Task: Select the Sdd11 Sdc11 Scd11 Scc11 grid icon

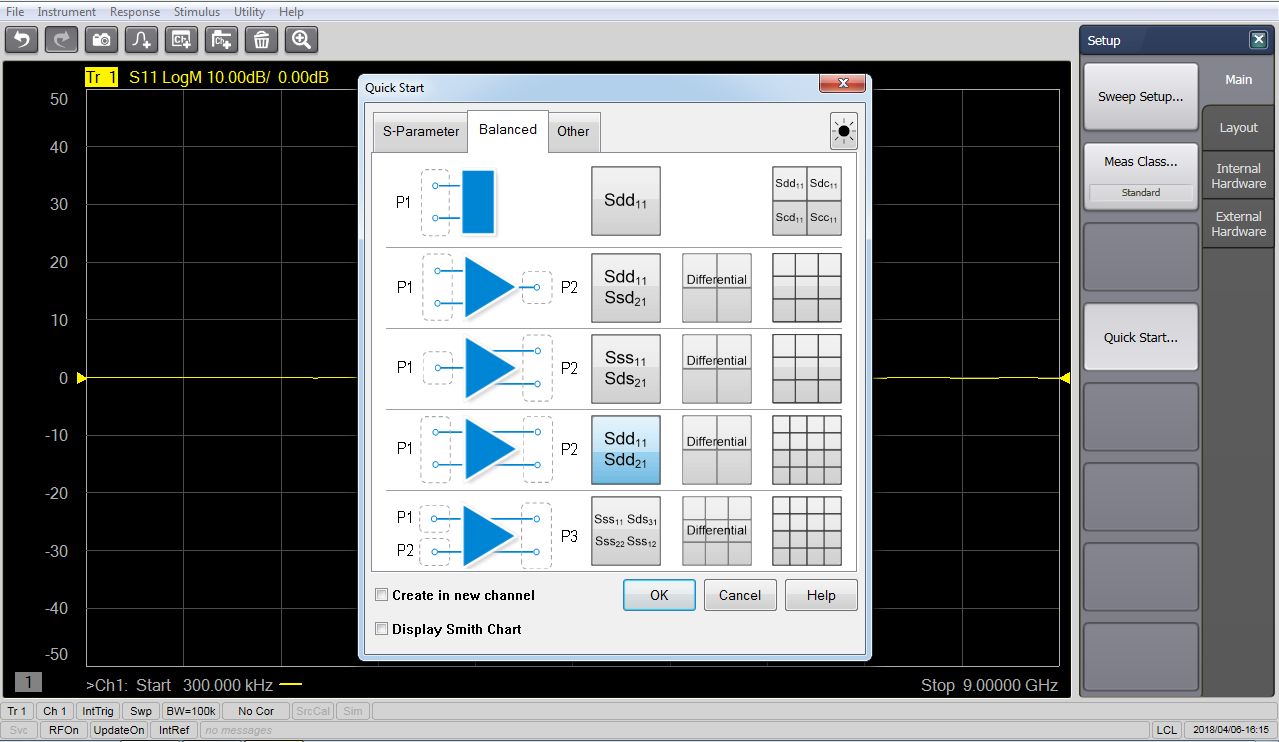Action: click(806, 201)
